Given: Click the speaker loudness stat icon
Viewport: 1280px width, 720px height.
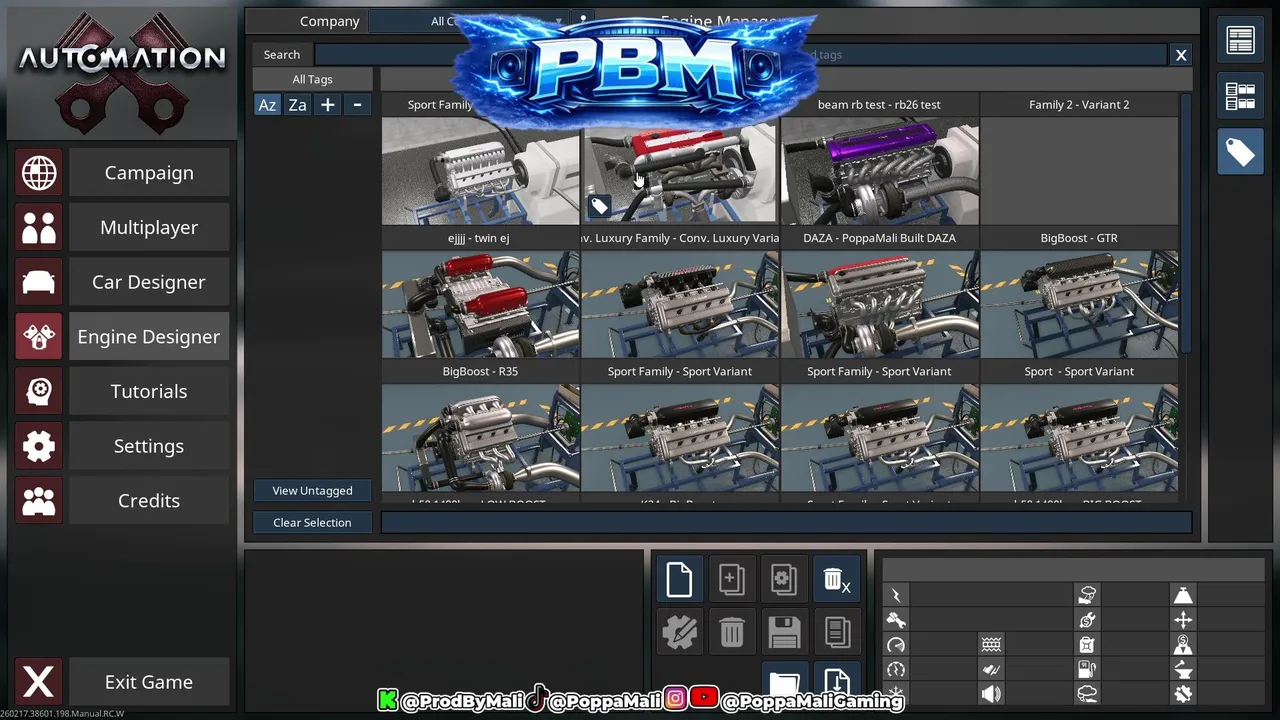Looking at the screenshot, I should [x=991, y=693].
